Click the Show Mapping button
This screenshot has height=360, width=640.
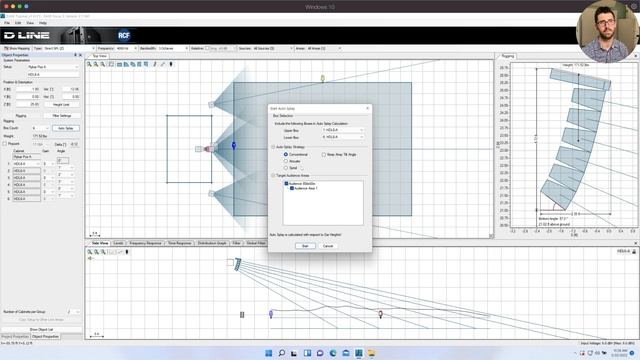tap(17, 48)
